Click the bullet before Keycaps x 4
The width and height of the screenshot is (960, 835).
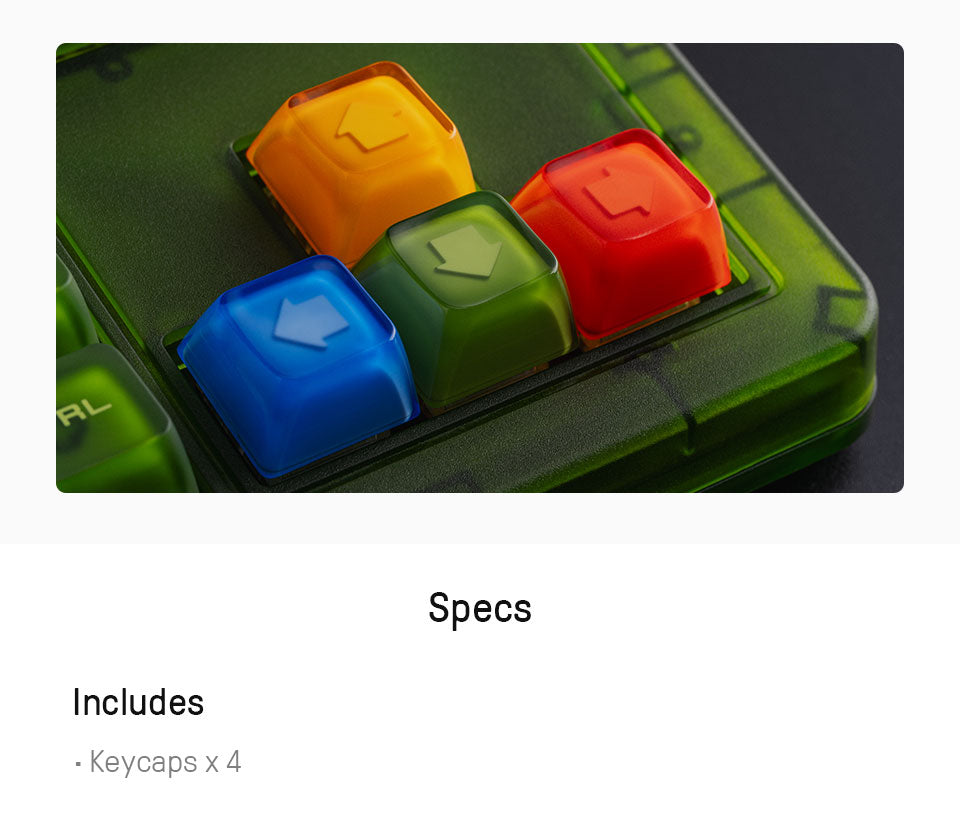(78, 763)
